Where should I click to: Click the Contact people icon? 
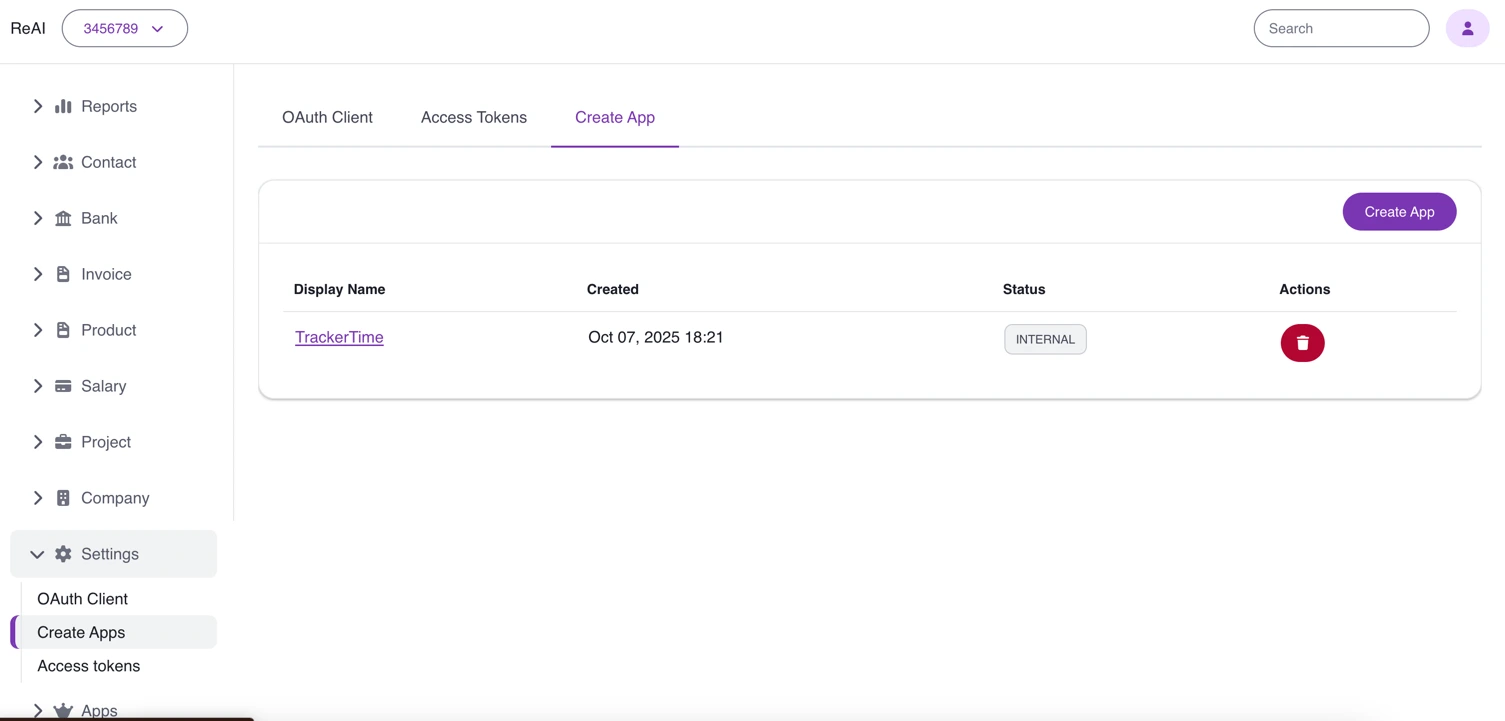[63, 162]
